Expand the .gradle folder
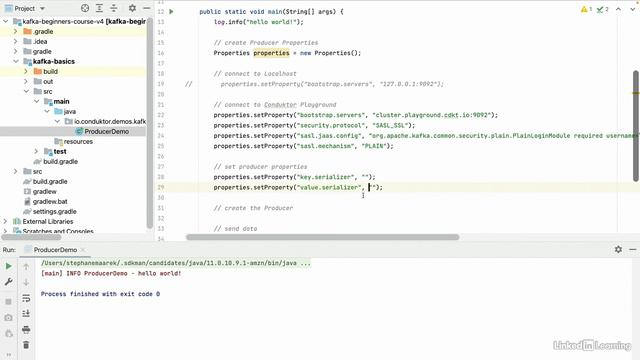640x360 pixels. (x=16, y=31)
